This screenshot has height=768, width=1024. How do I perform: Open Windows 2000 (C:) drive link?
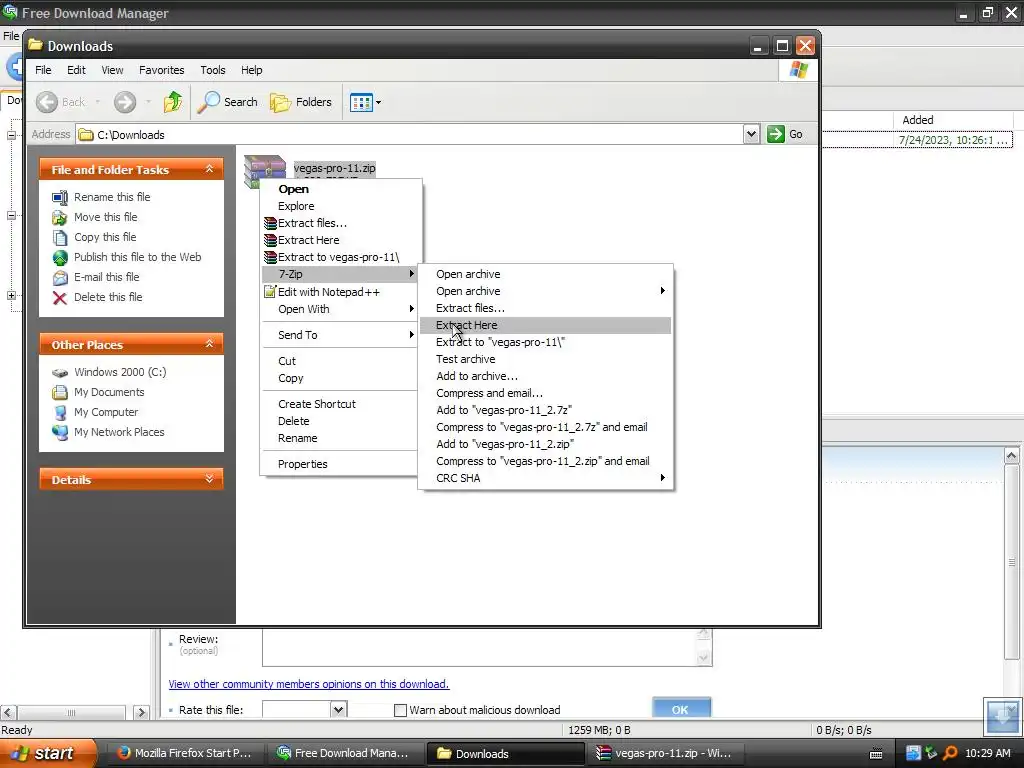(120, 372)
